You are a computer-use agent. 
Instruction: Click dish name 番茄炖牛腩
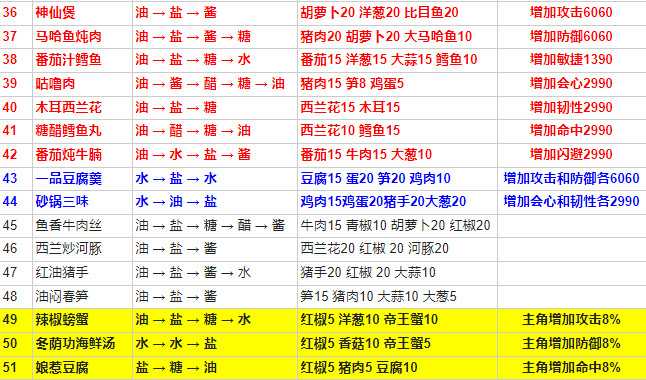click(x=68, y=155)
